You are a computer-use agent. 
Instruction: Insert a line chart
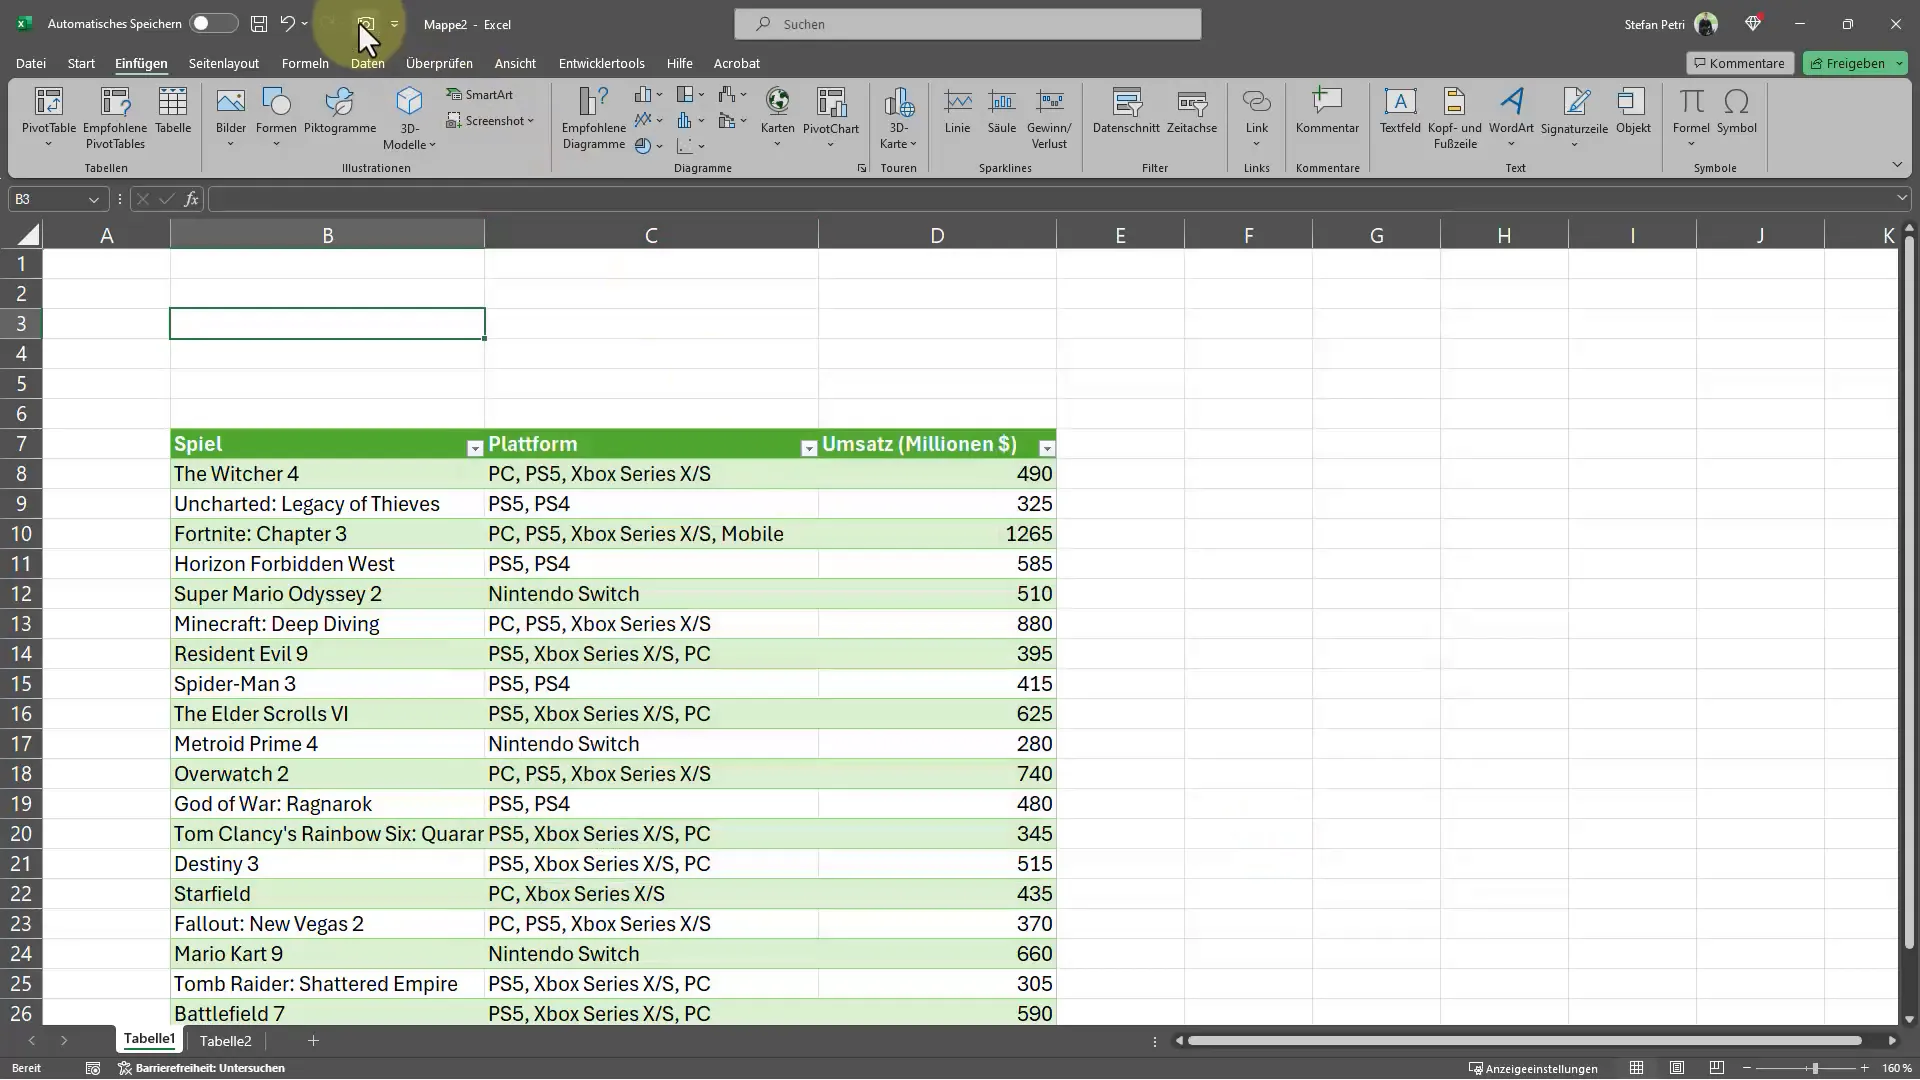pyautogui.click(x=648, y=120)
